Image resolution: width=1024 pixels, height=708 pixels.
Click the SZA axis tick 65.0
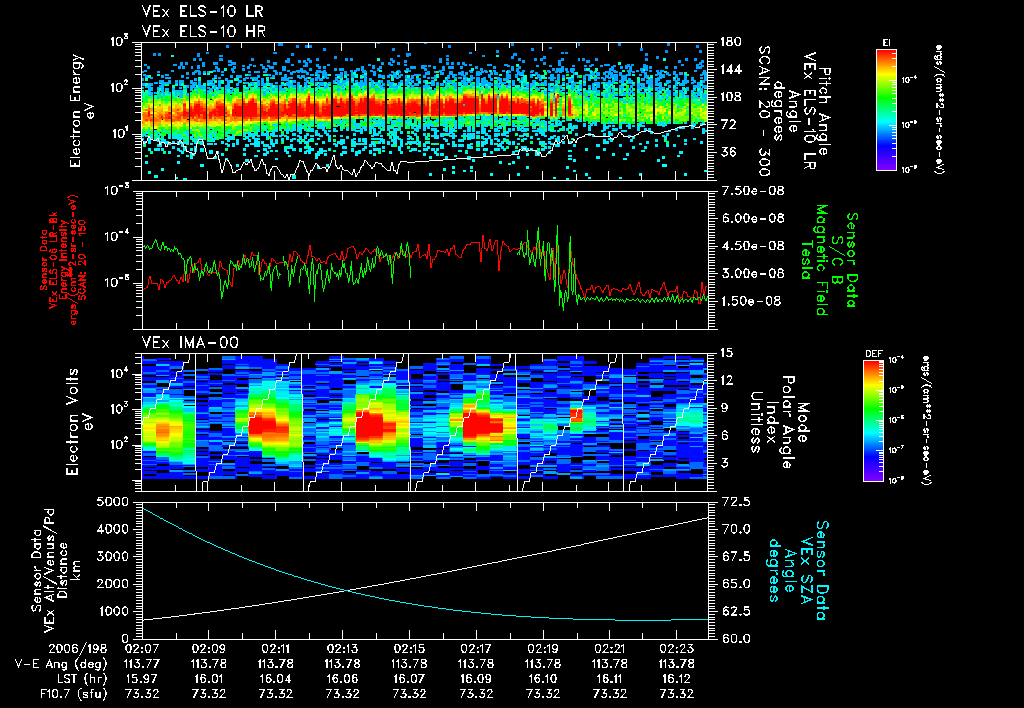pos(735,584)
